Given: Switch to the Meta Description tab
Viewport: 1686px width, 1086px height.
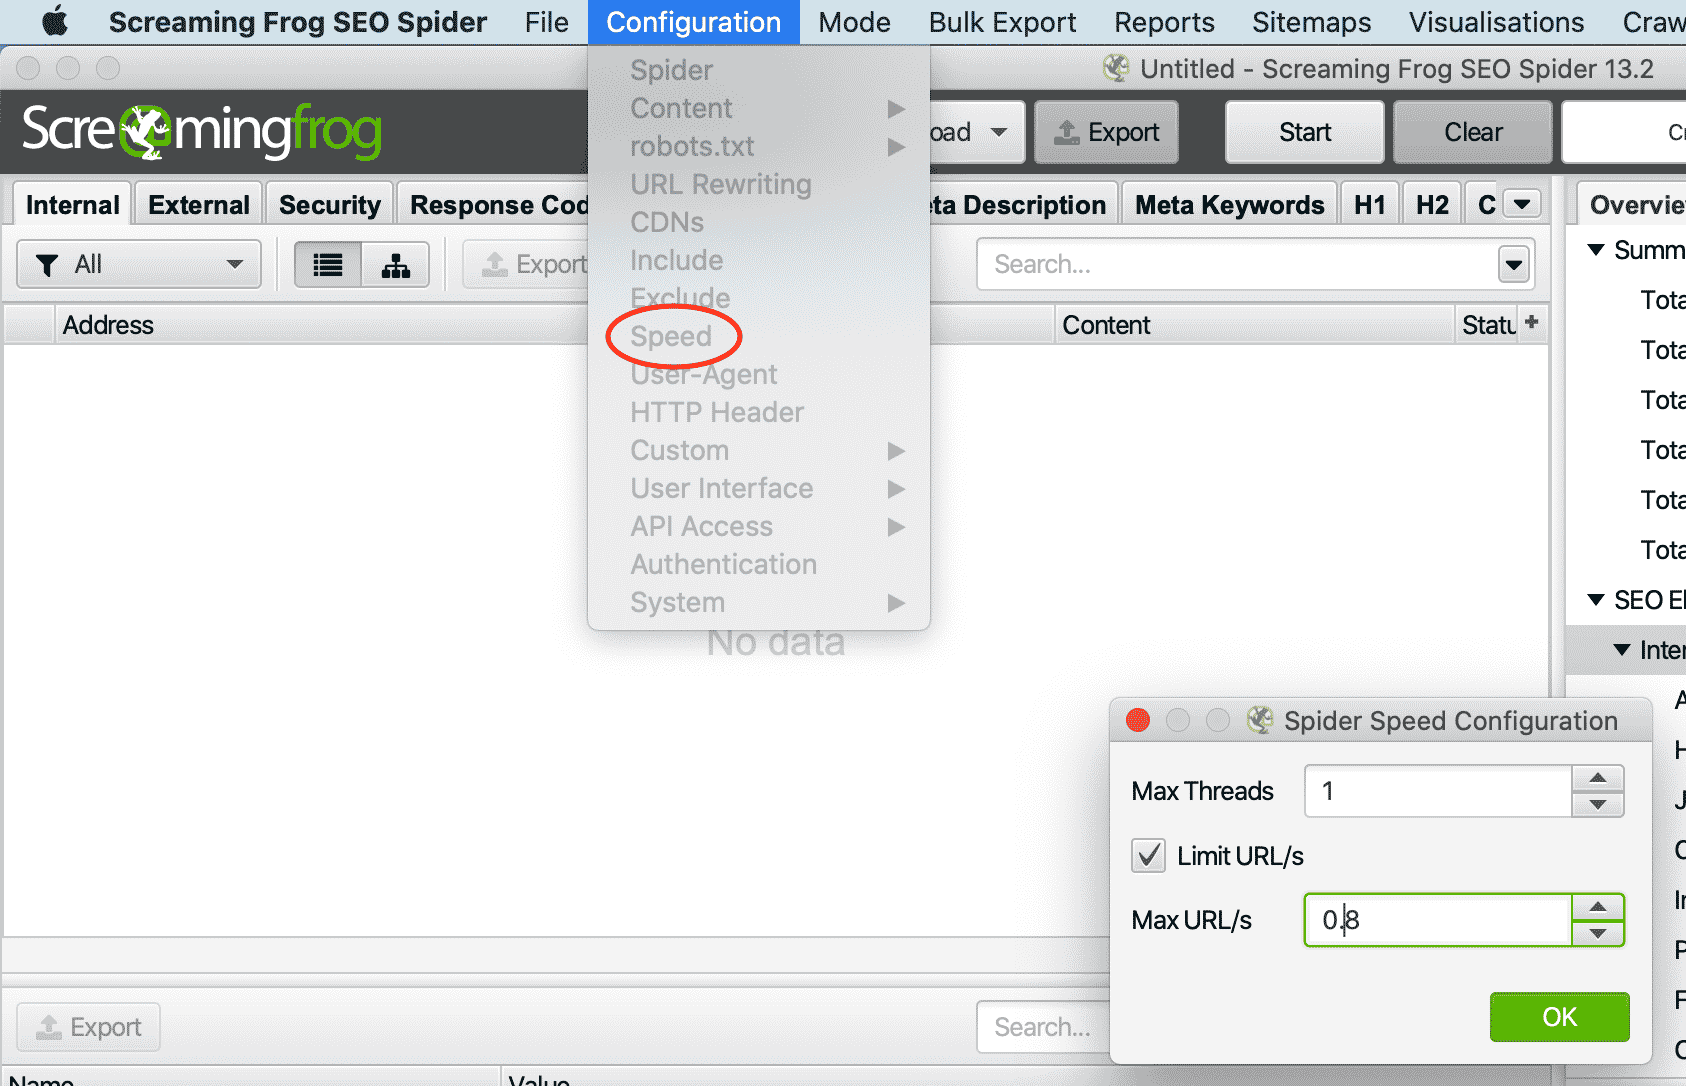Looking at the screenshot, I should coord(1022,204).
